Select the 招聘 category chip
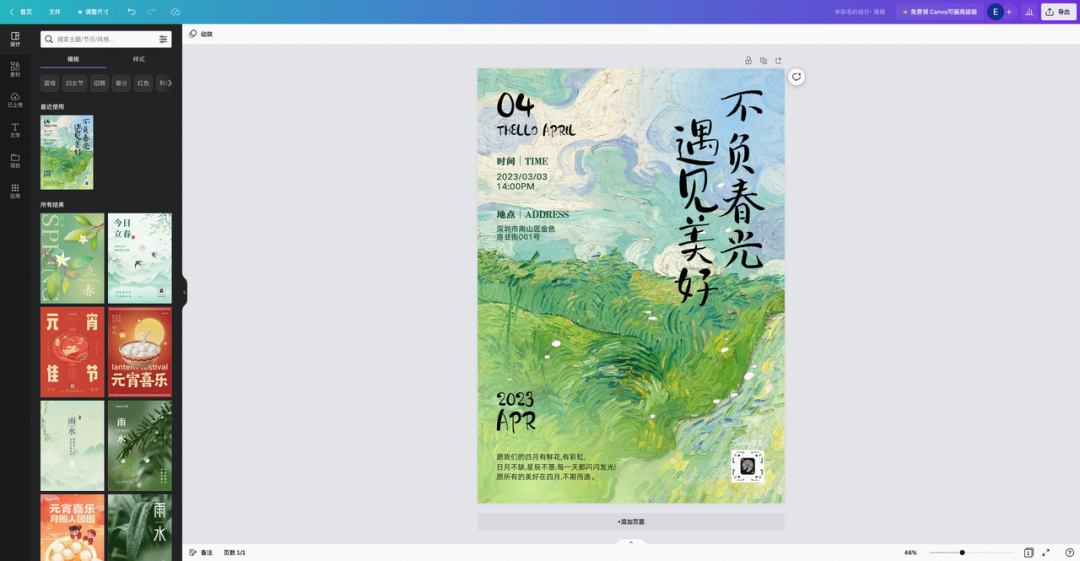 click(x=99, y=83)
